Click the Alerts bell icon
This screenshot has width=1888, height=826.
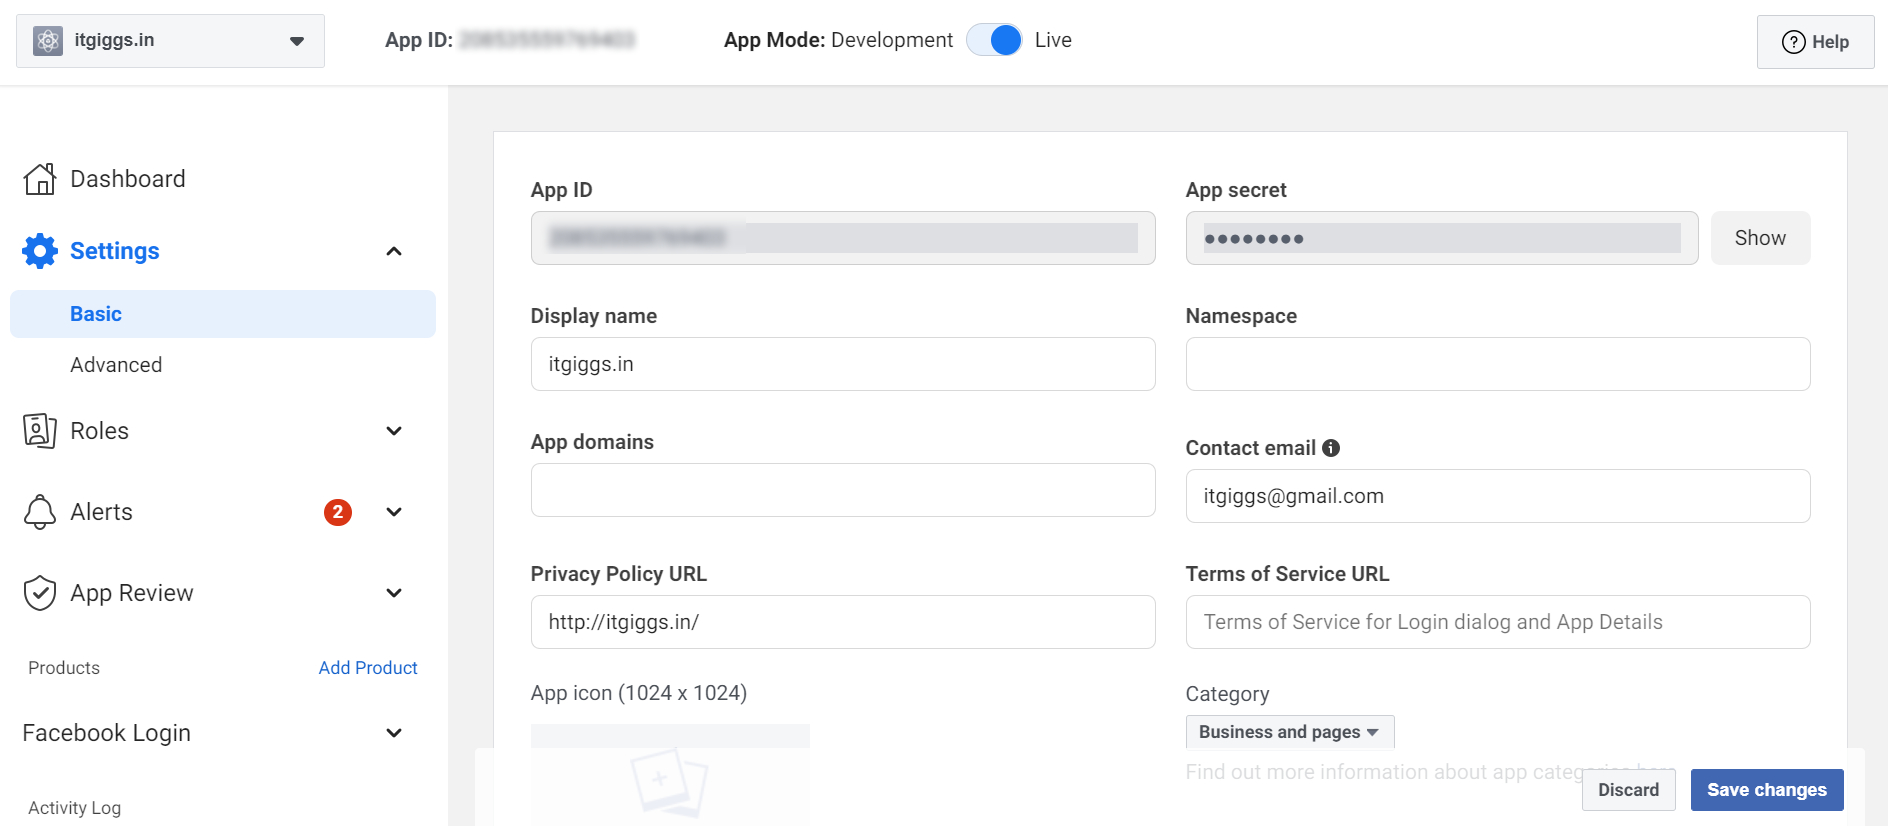click(40, 512)
